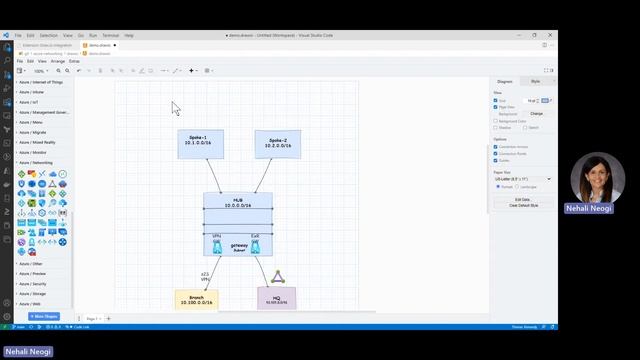Click the More Shapes button
Image resolution: width=640 pixels, height=360 pixels.
(44, 316)
